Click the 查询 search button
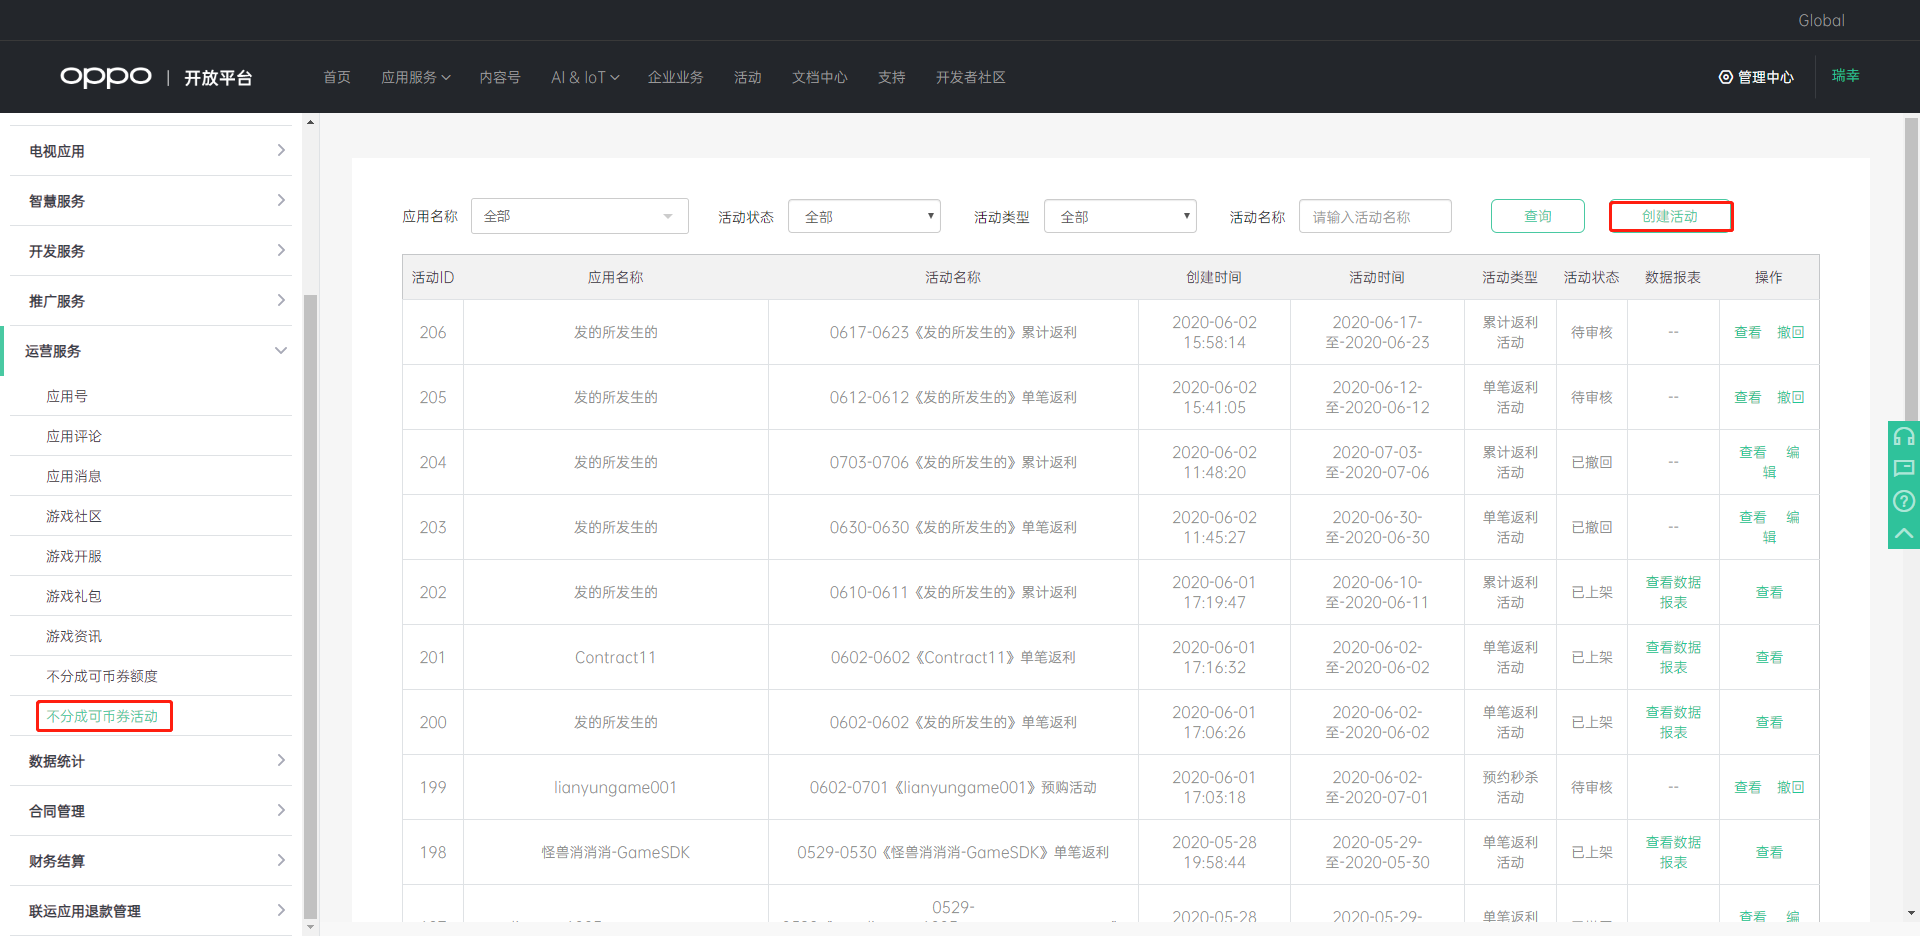The image size is (1920, 936). coord(1537,216)
